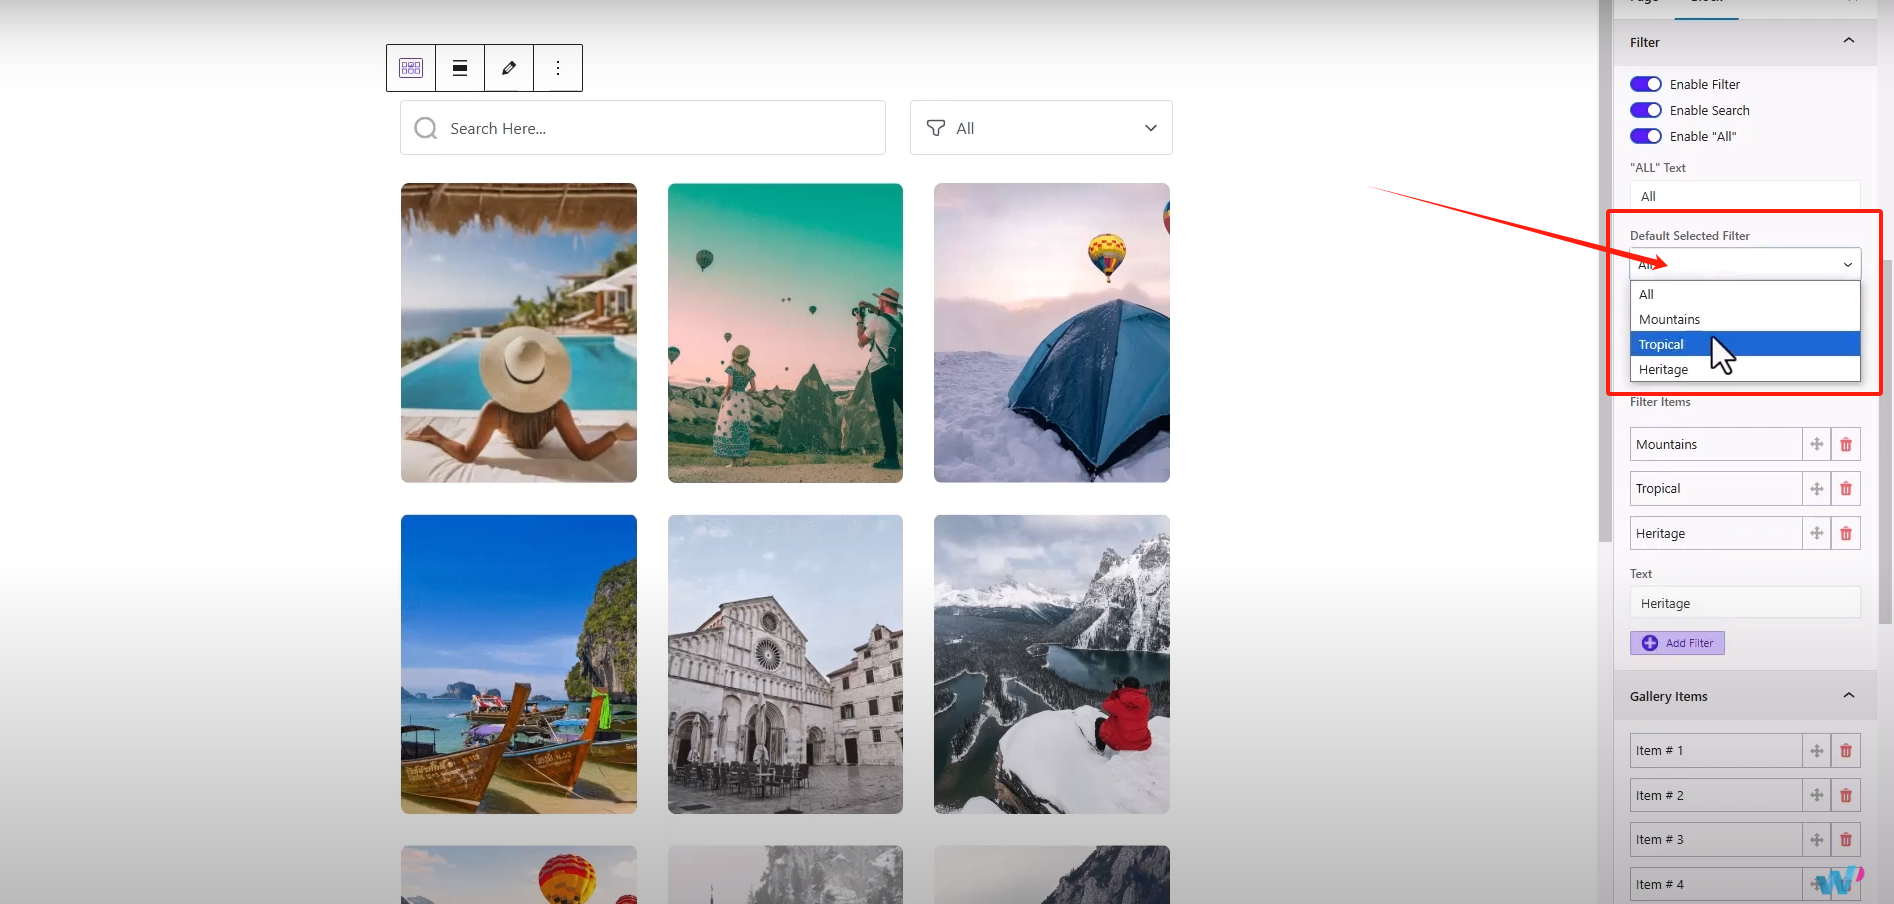Click the pencil edit icon in the toolbar

(508, 67)
